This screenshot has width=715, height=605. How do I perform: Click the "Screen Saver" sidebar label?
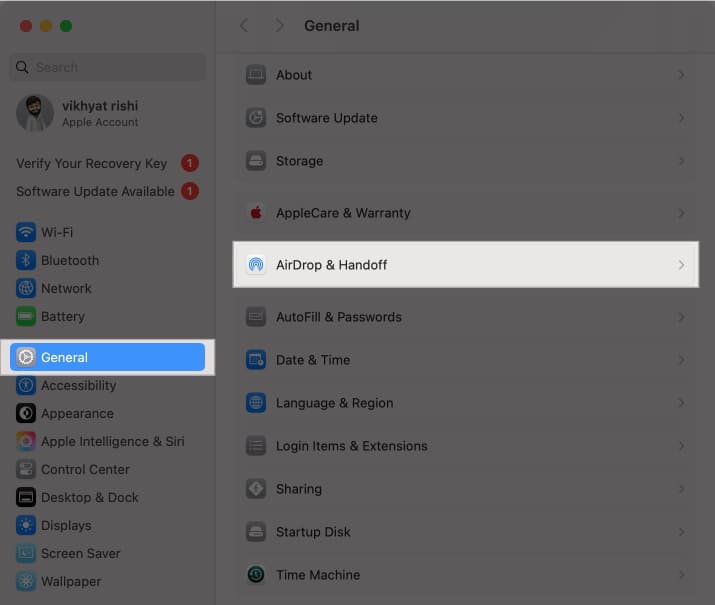81,553
